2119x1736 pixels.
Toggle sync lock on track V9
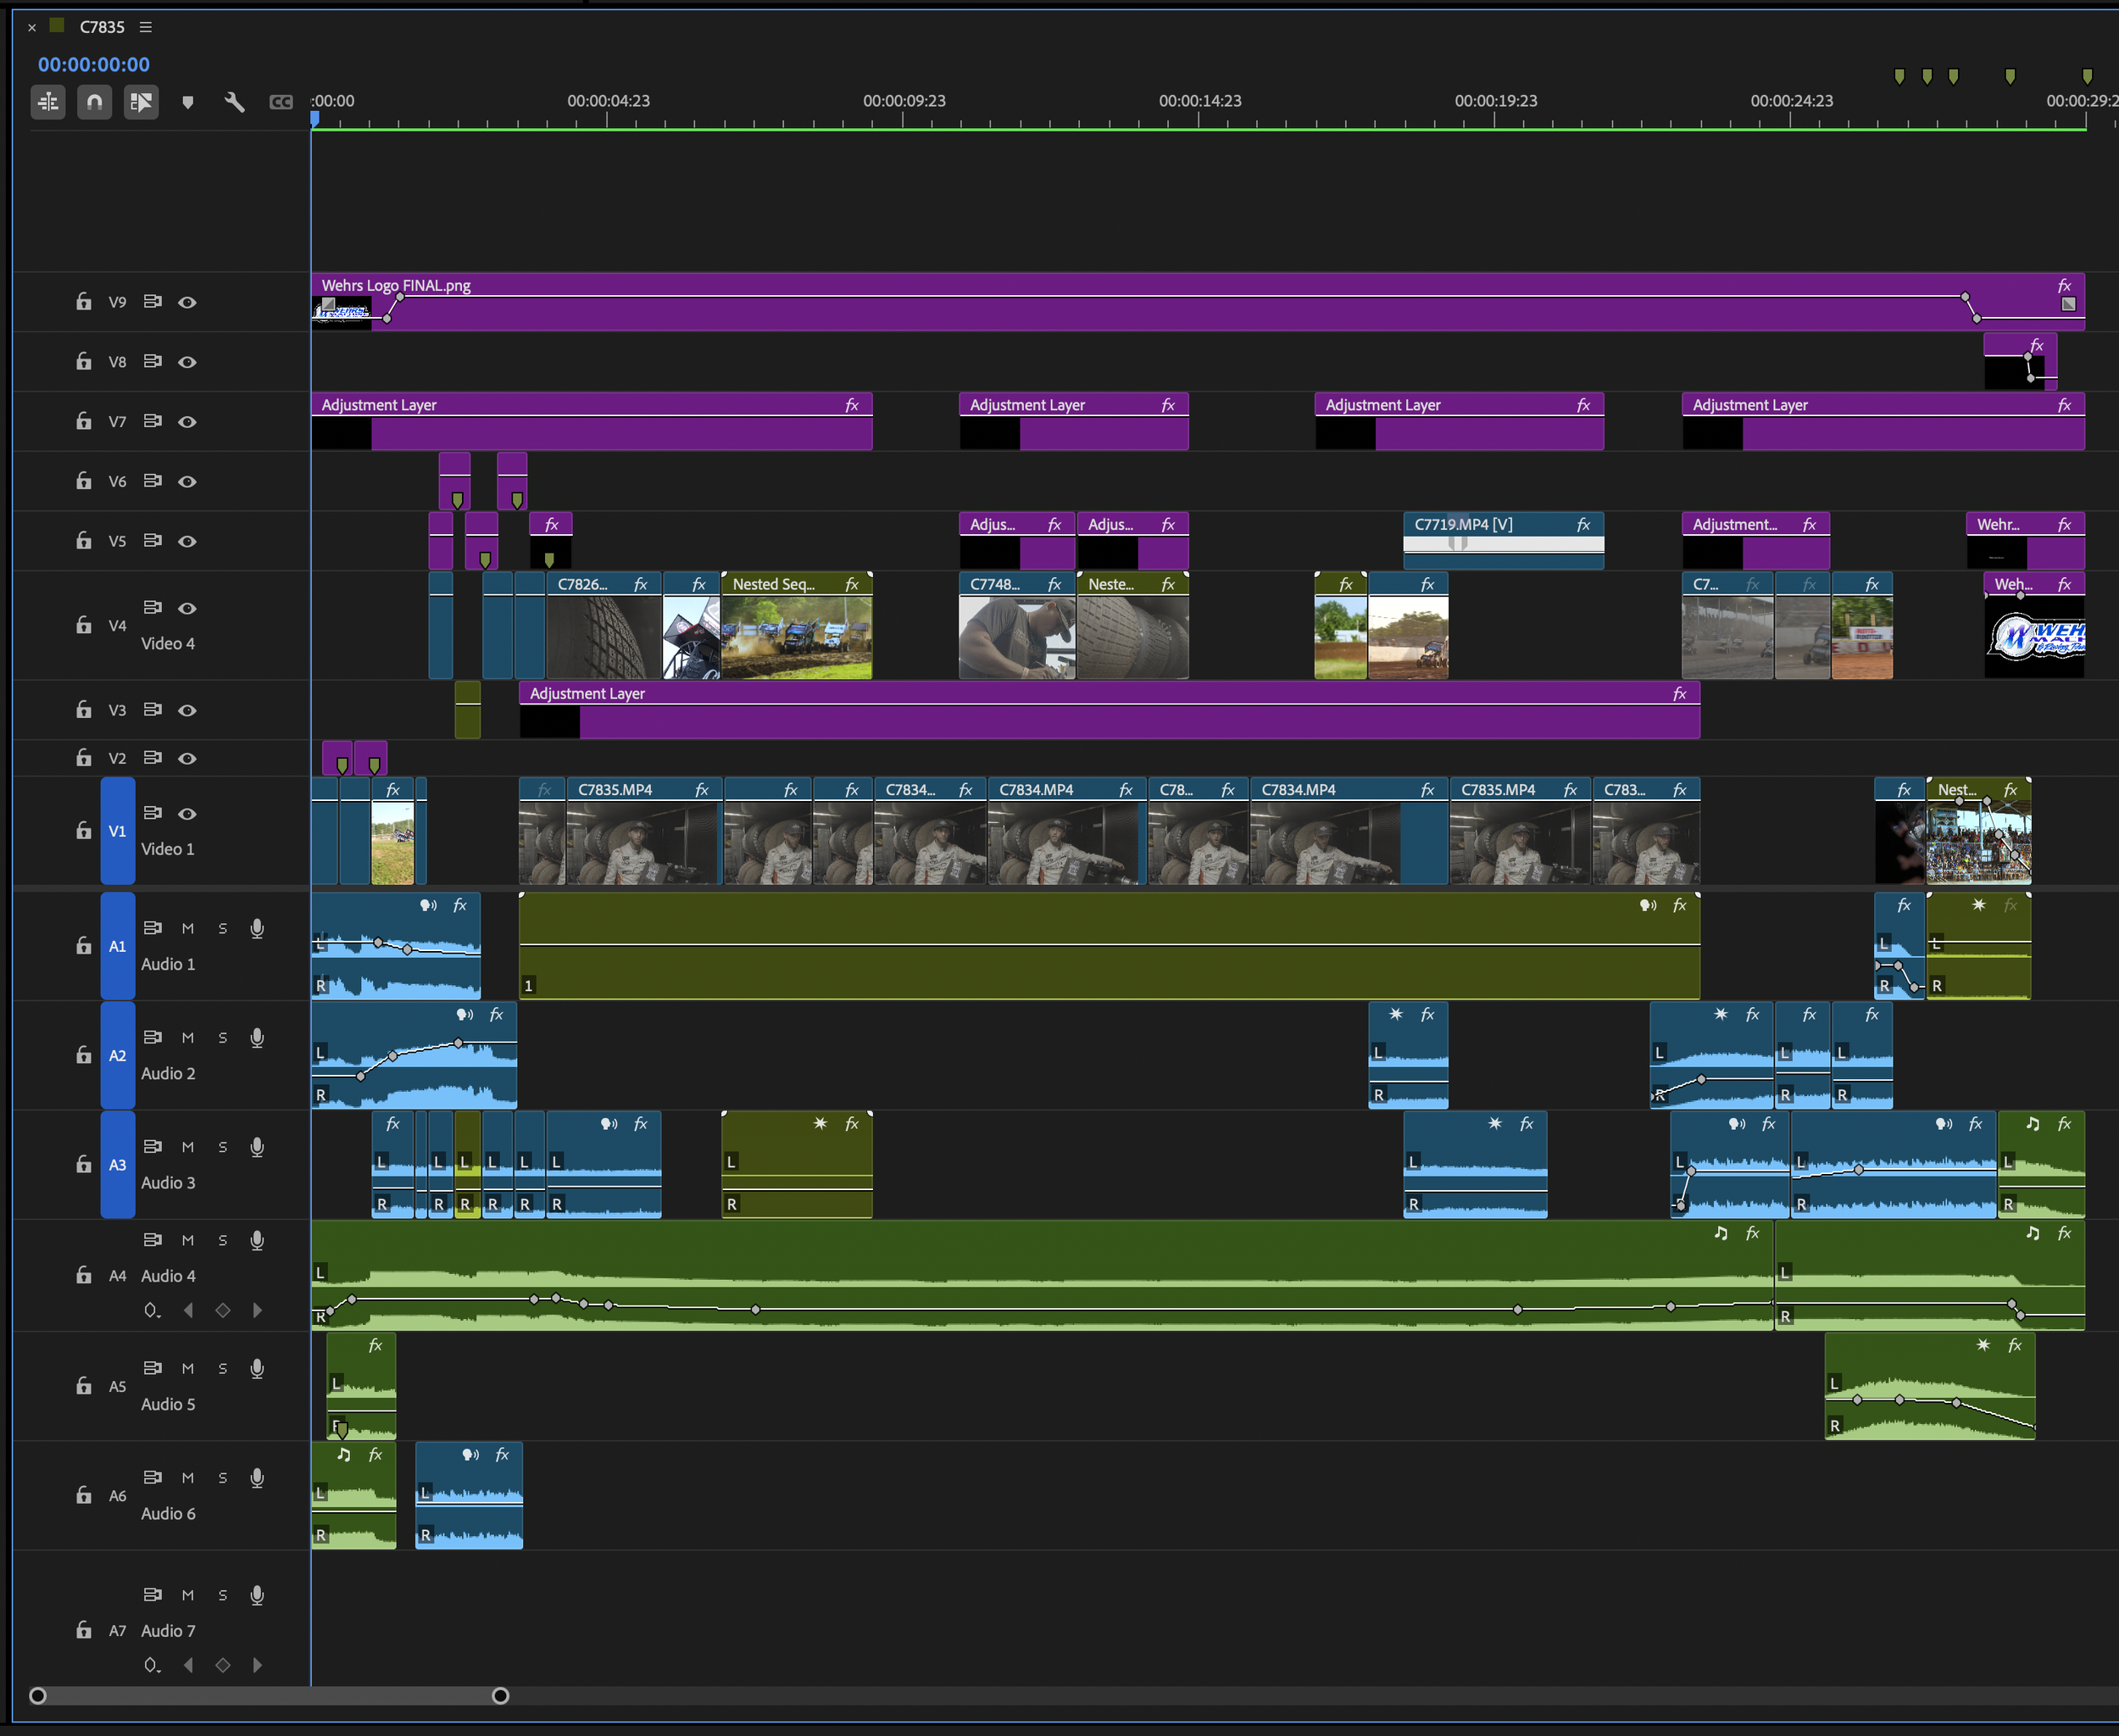[x=152, y=301]
